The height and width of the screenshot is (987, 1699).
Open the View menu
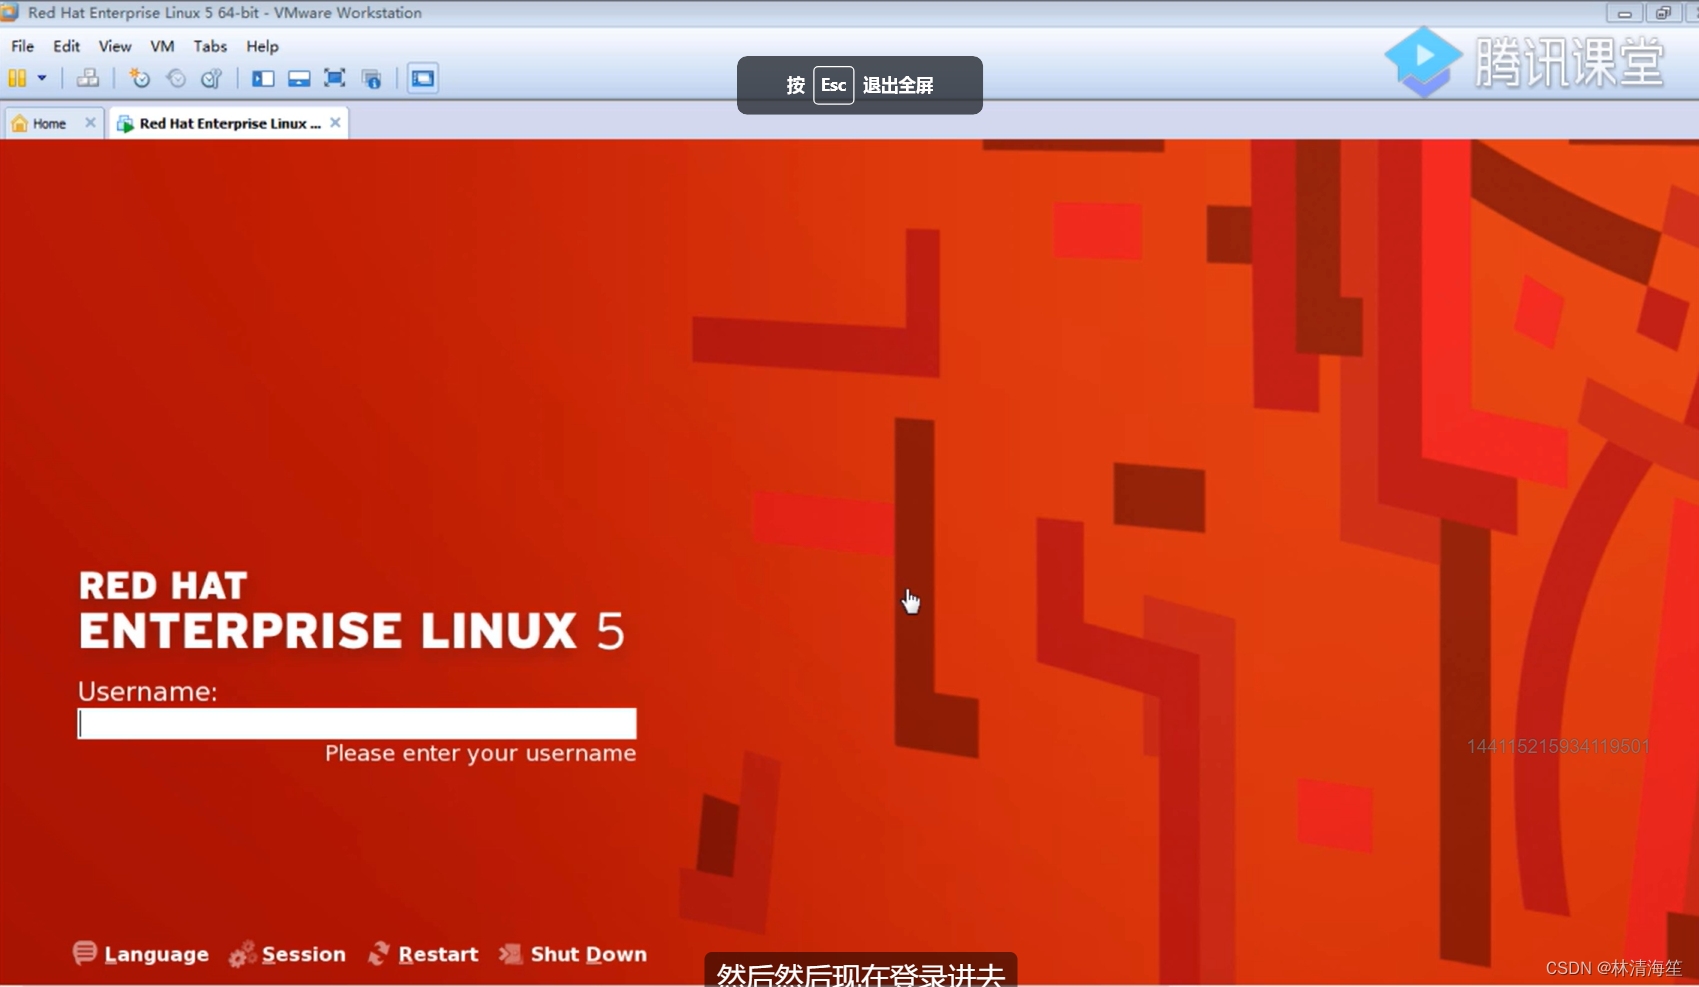pyautogui.click(x=115, y=46)
